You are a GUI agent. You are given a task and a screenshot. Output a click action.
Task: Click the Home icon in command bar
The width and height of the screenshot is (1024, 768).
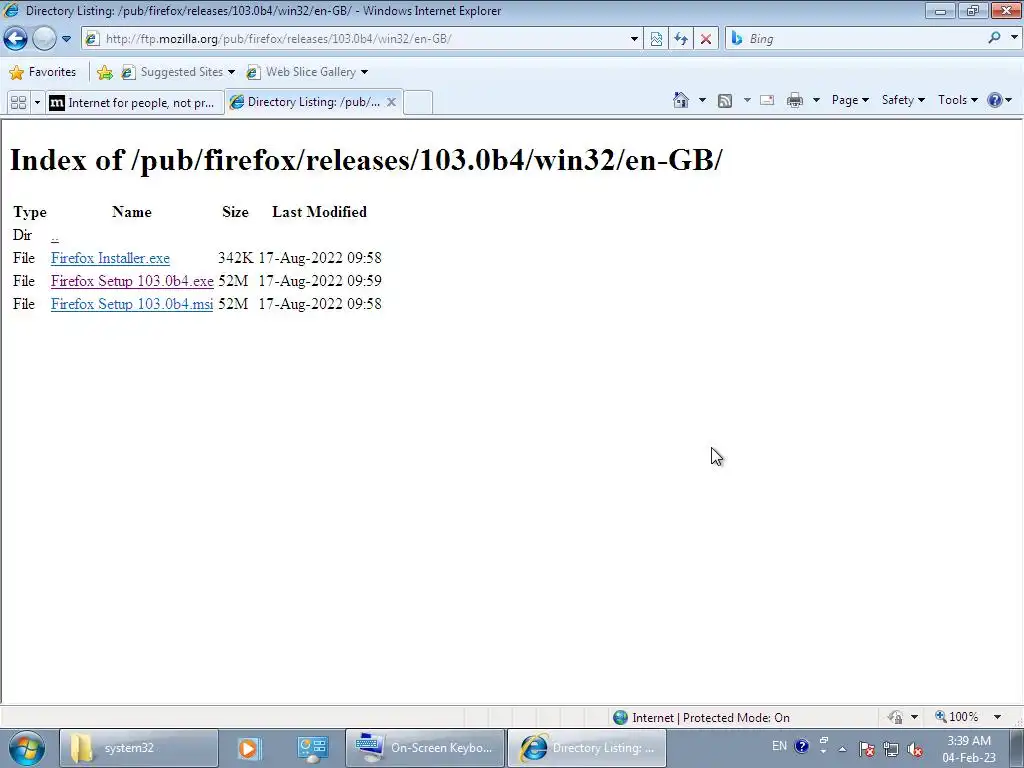click(681, 100)
